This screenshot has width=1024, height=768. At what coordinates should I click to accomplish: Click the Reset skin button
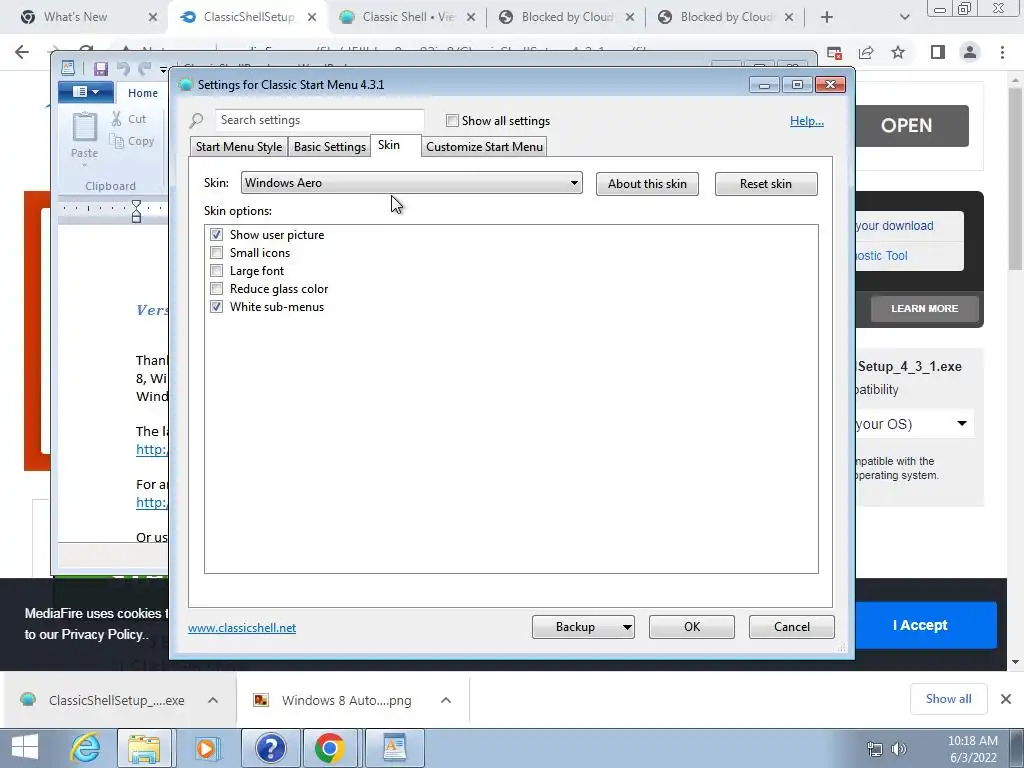tap(766, 184)
